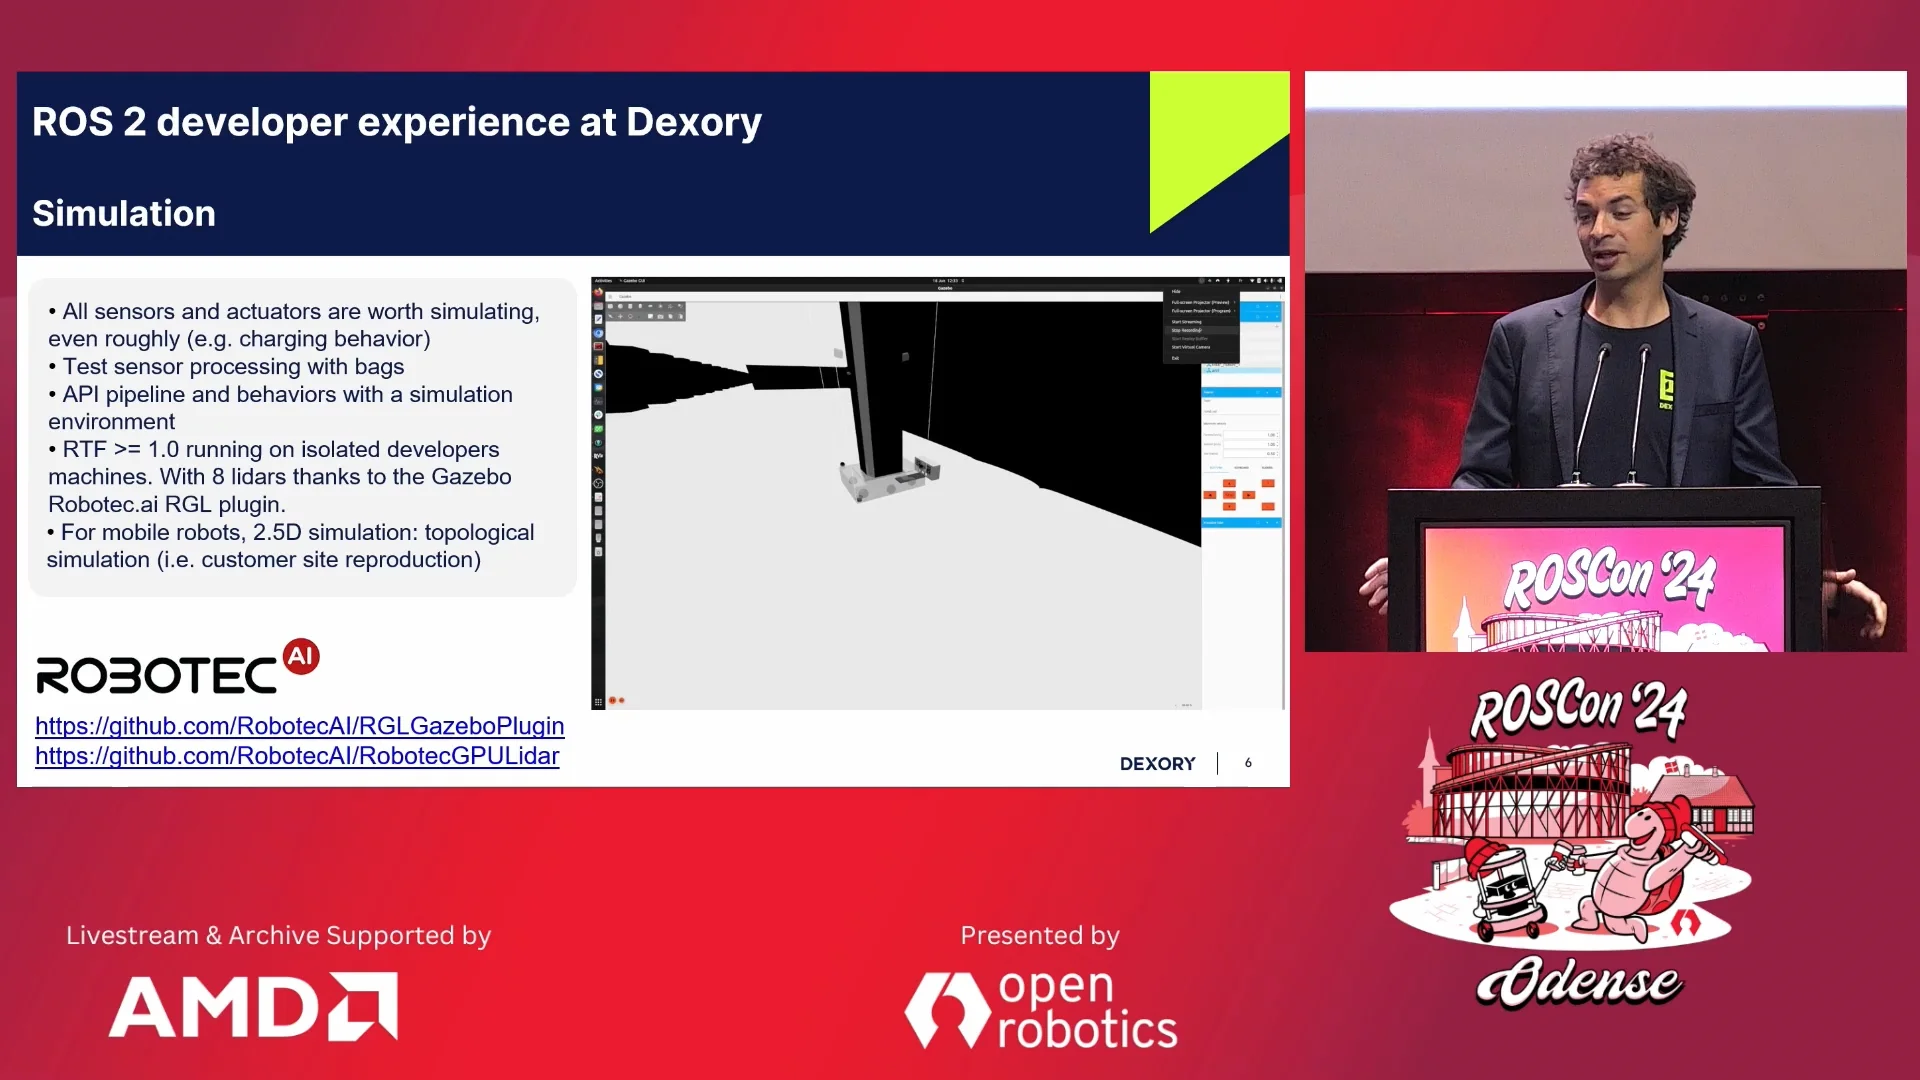Open the RobotecGPULidar GitHub link

(x=297, y=756)
